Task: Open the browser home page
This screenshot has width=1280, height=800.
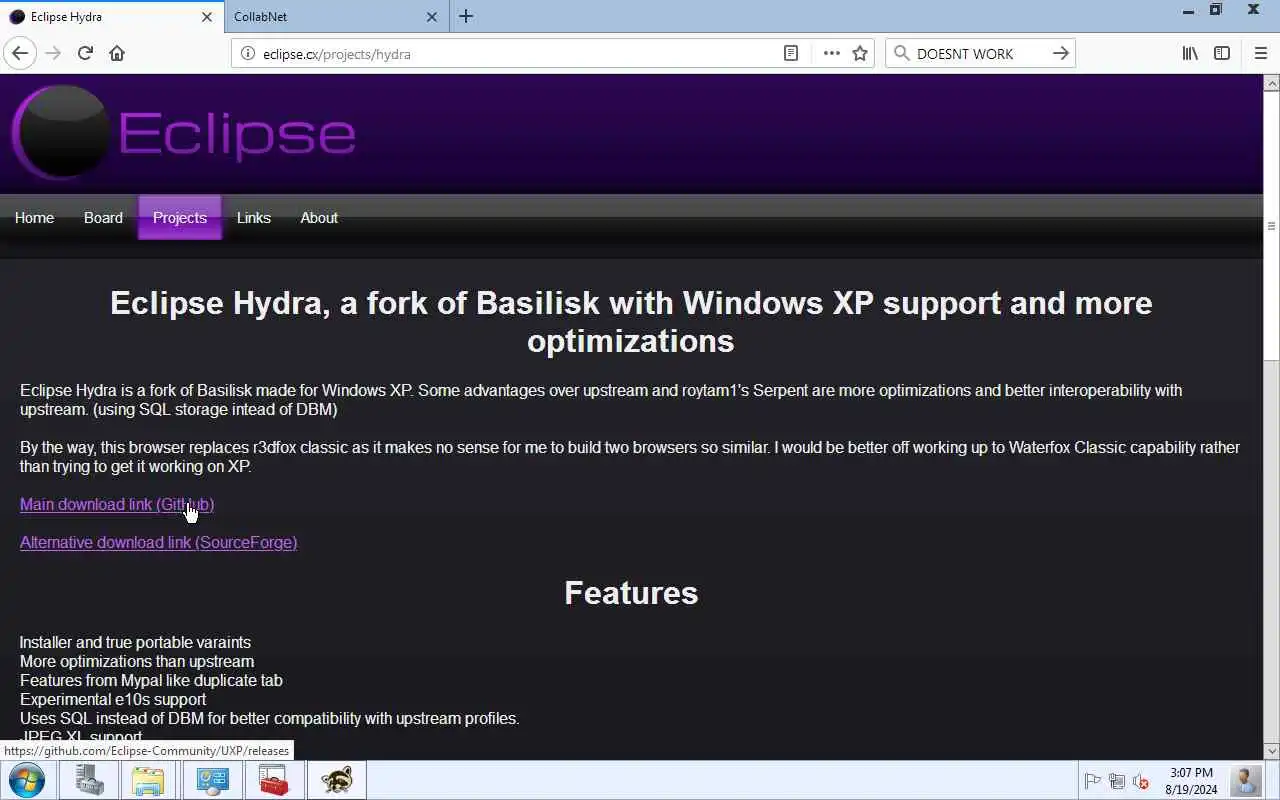Action: click(x=117, y=54)
